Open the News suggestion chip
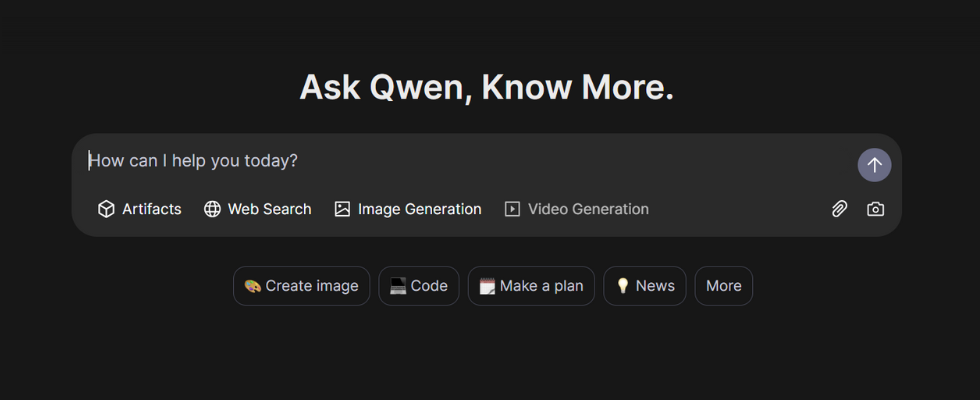980x400 pixels. coord(655,286)
